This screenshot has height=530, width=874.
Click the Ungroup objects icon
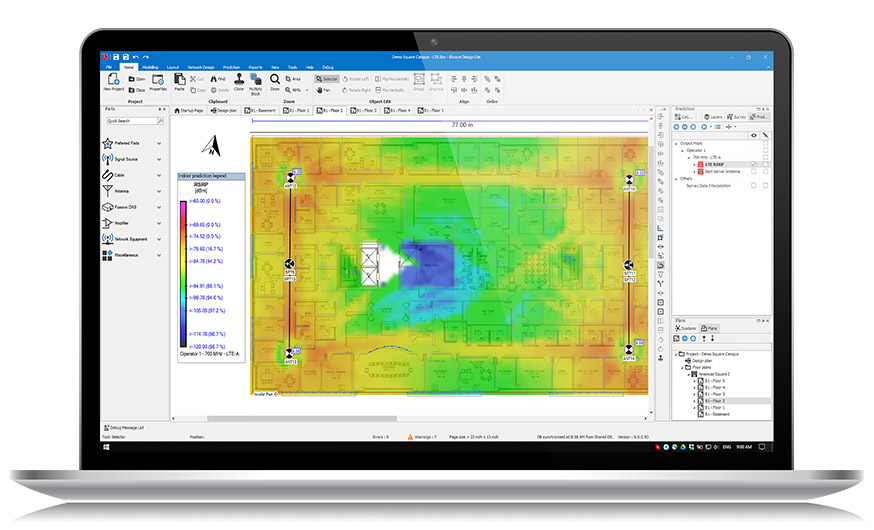[436, 79]
